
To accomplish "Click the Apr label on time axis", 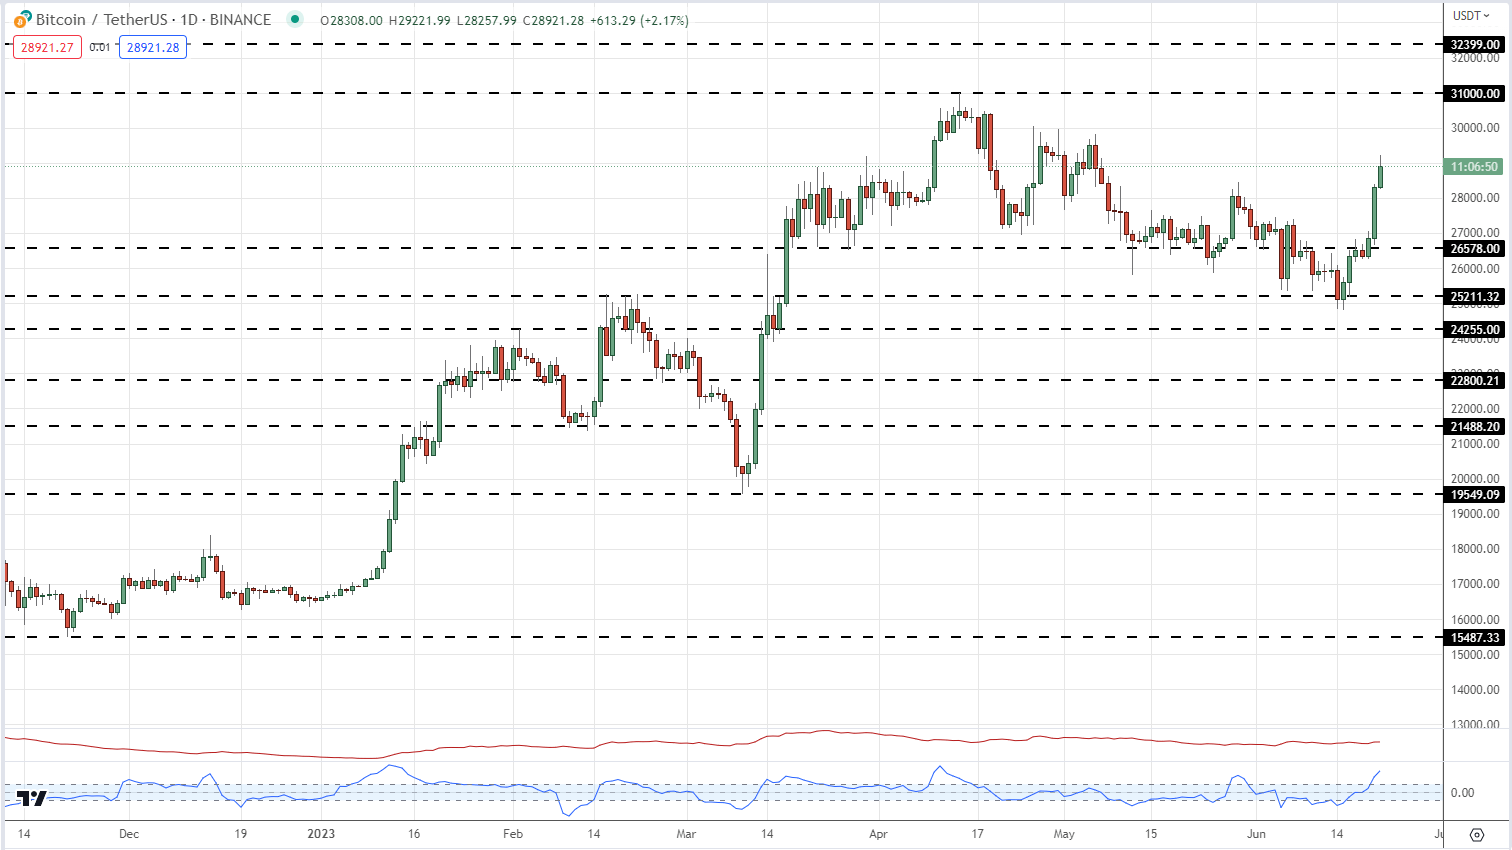I will coord(878,833).
